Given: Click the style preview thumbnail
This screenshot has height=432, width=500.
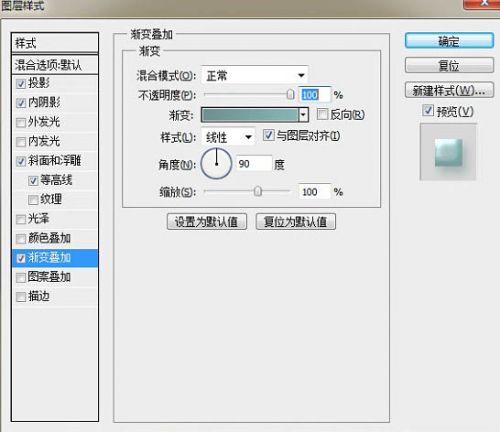Looking at the screenshot, I should (x=448, y=152).
